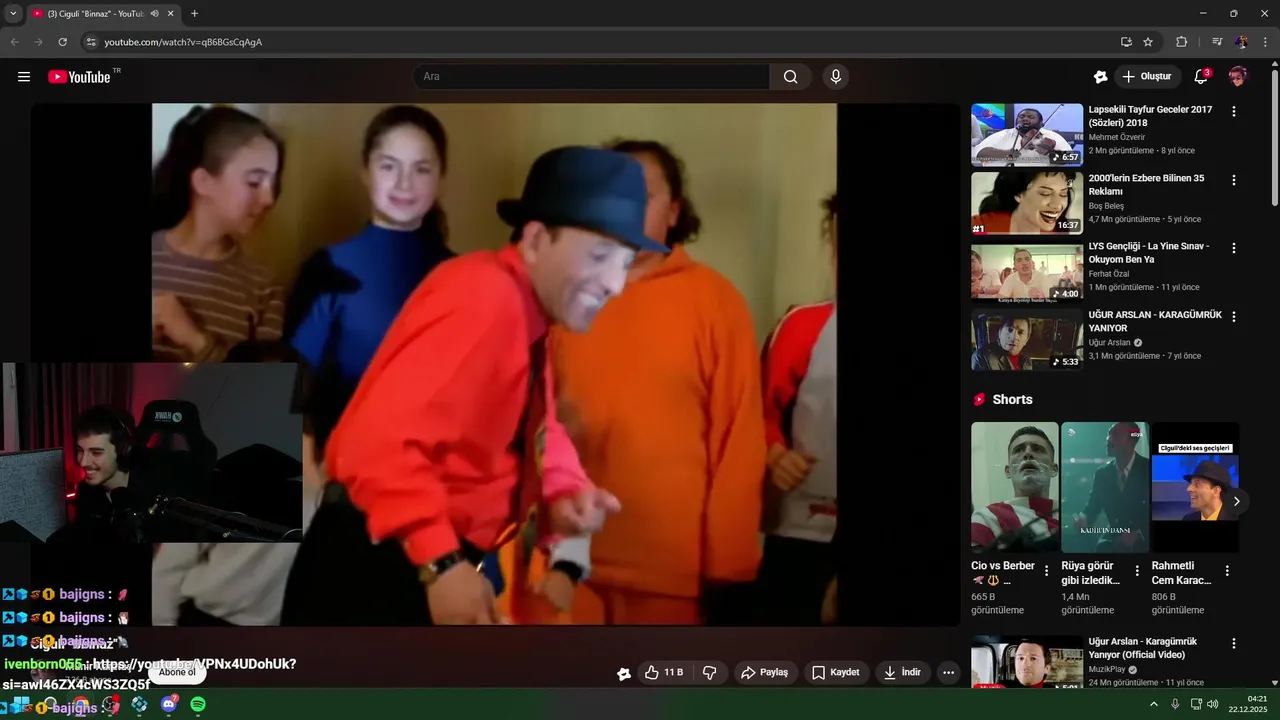Open Cio vs Berber short thumbnail
The image size is (1280, 720).
[x=1014, y=487]
